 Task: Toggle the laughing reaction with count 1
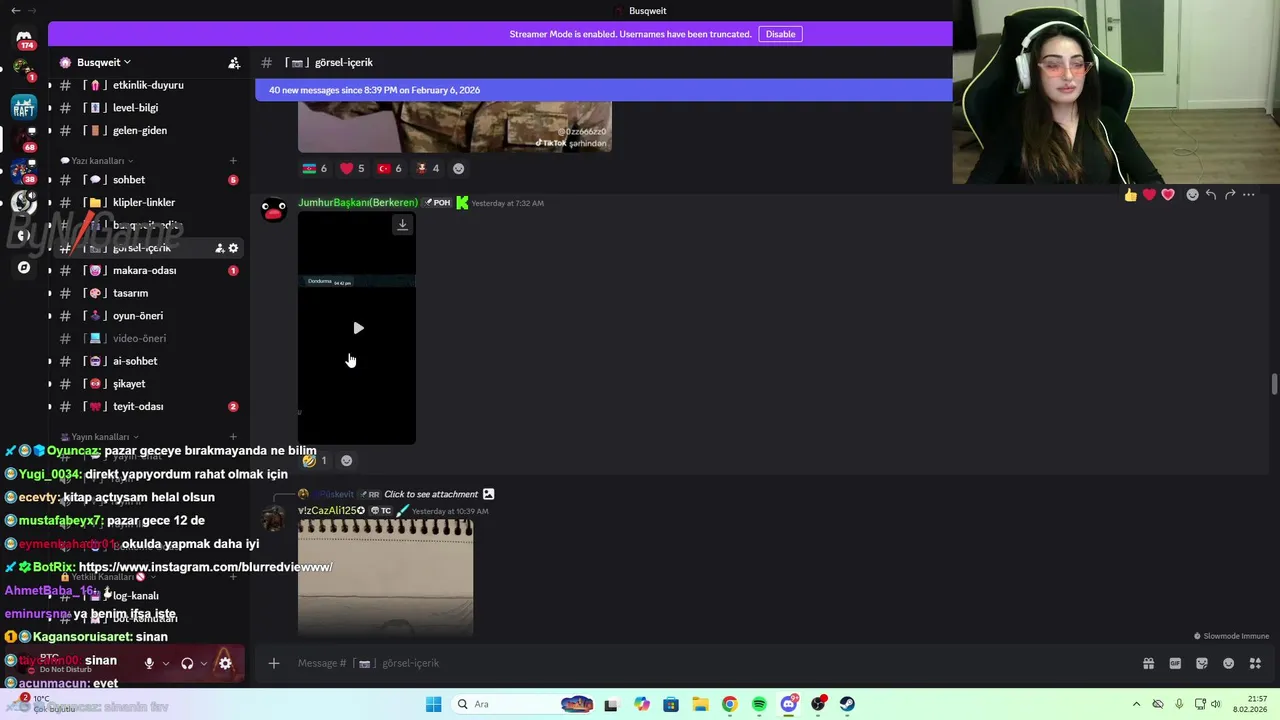click(315, 461)
